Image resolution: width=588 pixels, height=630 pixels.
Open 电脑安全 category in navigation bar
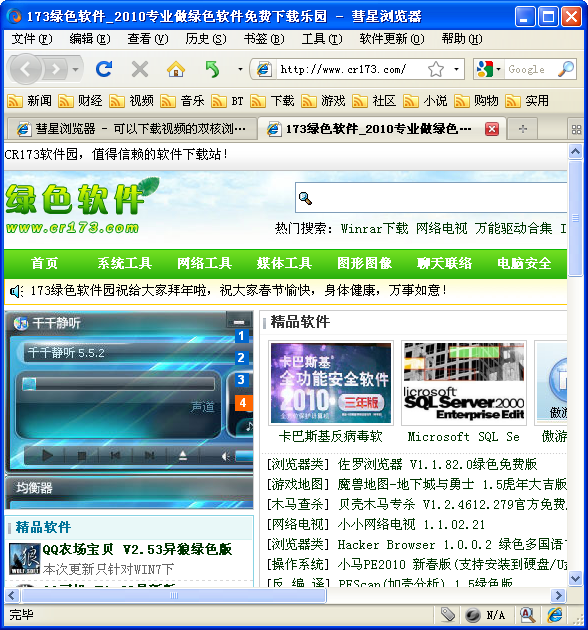coord(524,264)
